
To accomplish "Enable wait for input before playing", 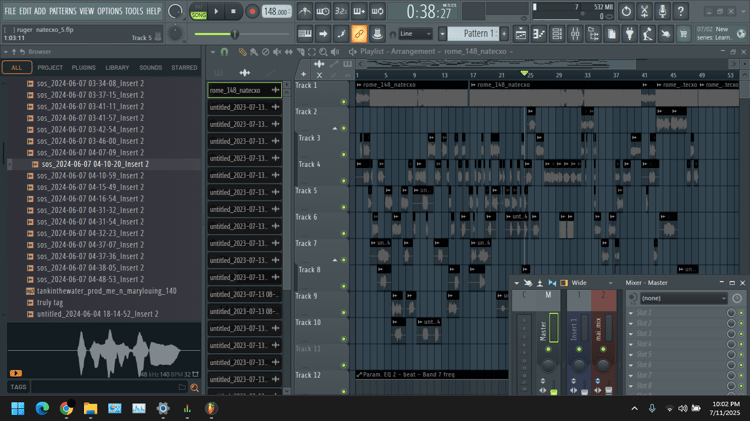I will coord(323,11).
